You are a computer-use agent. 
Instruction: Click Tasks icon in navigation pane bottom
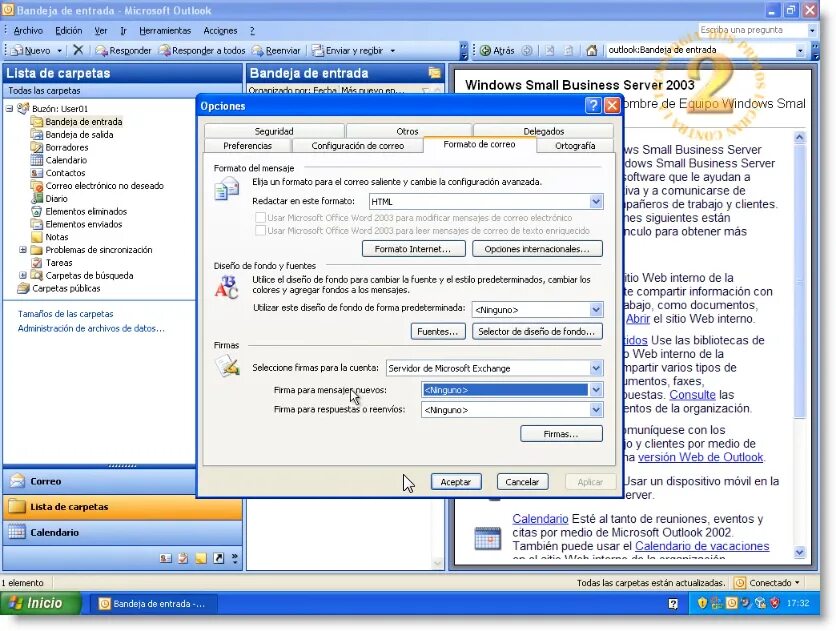pos(183,558)
